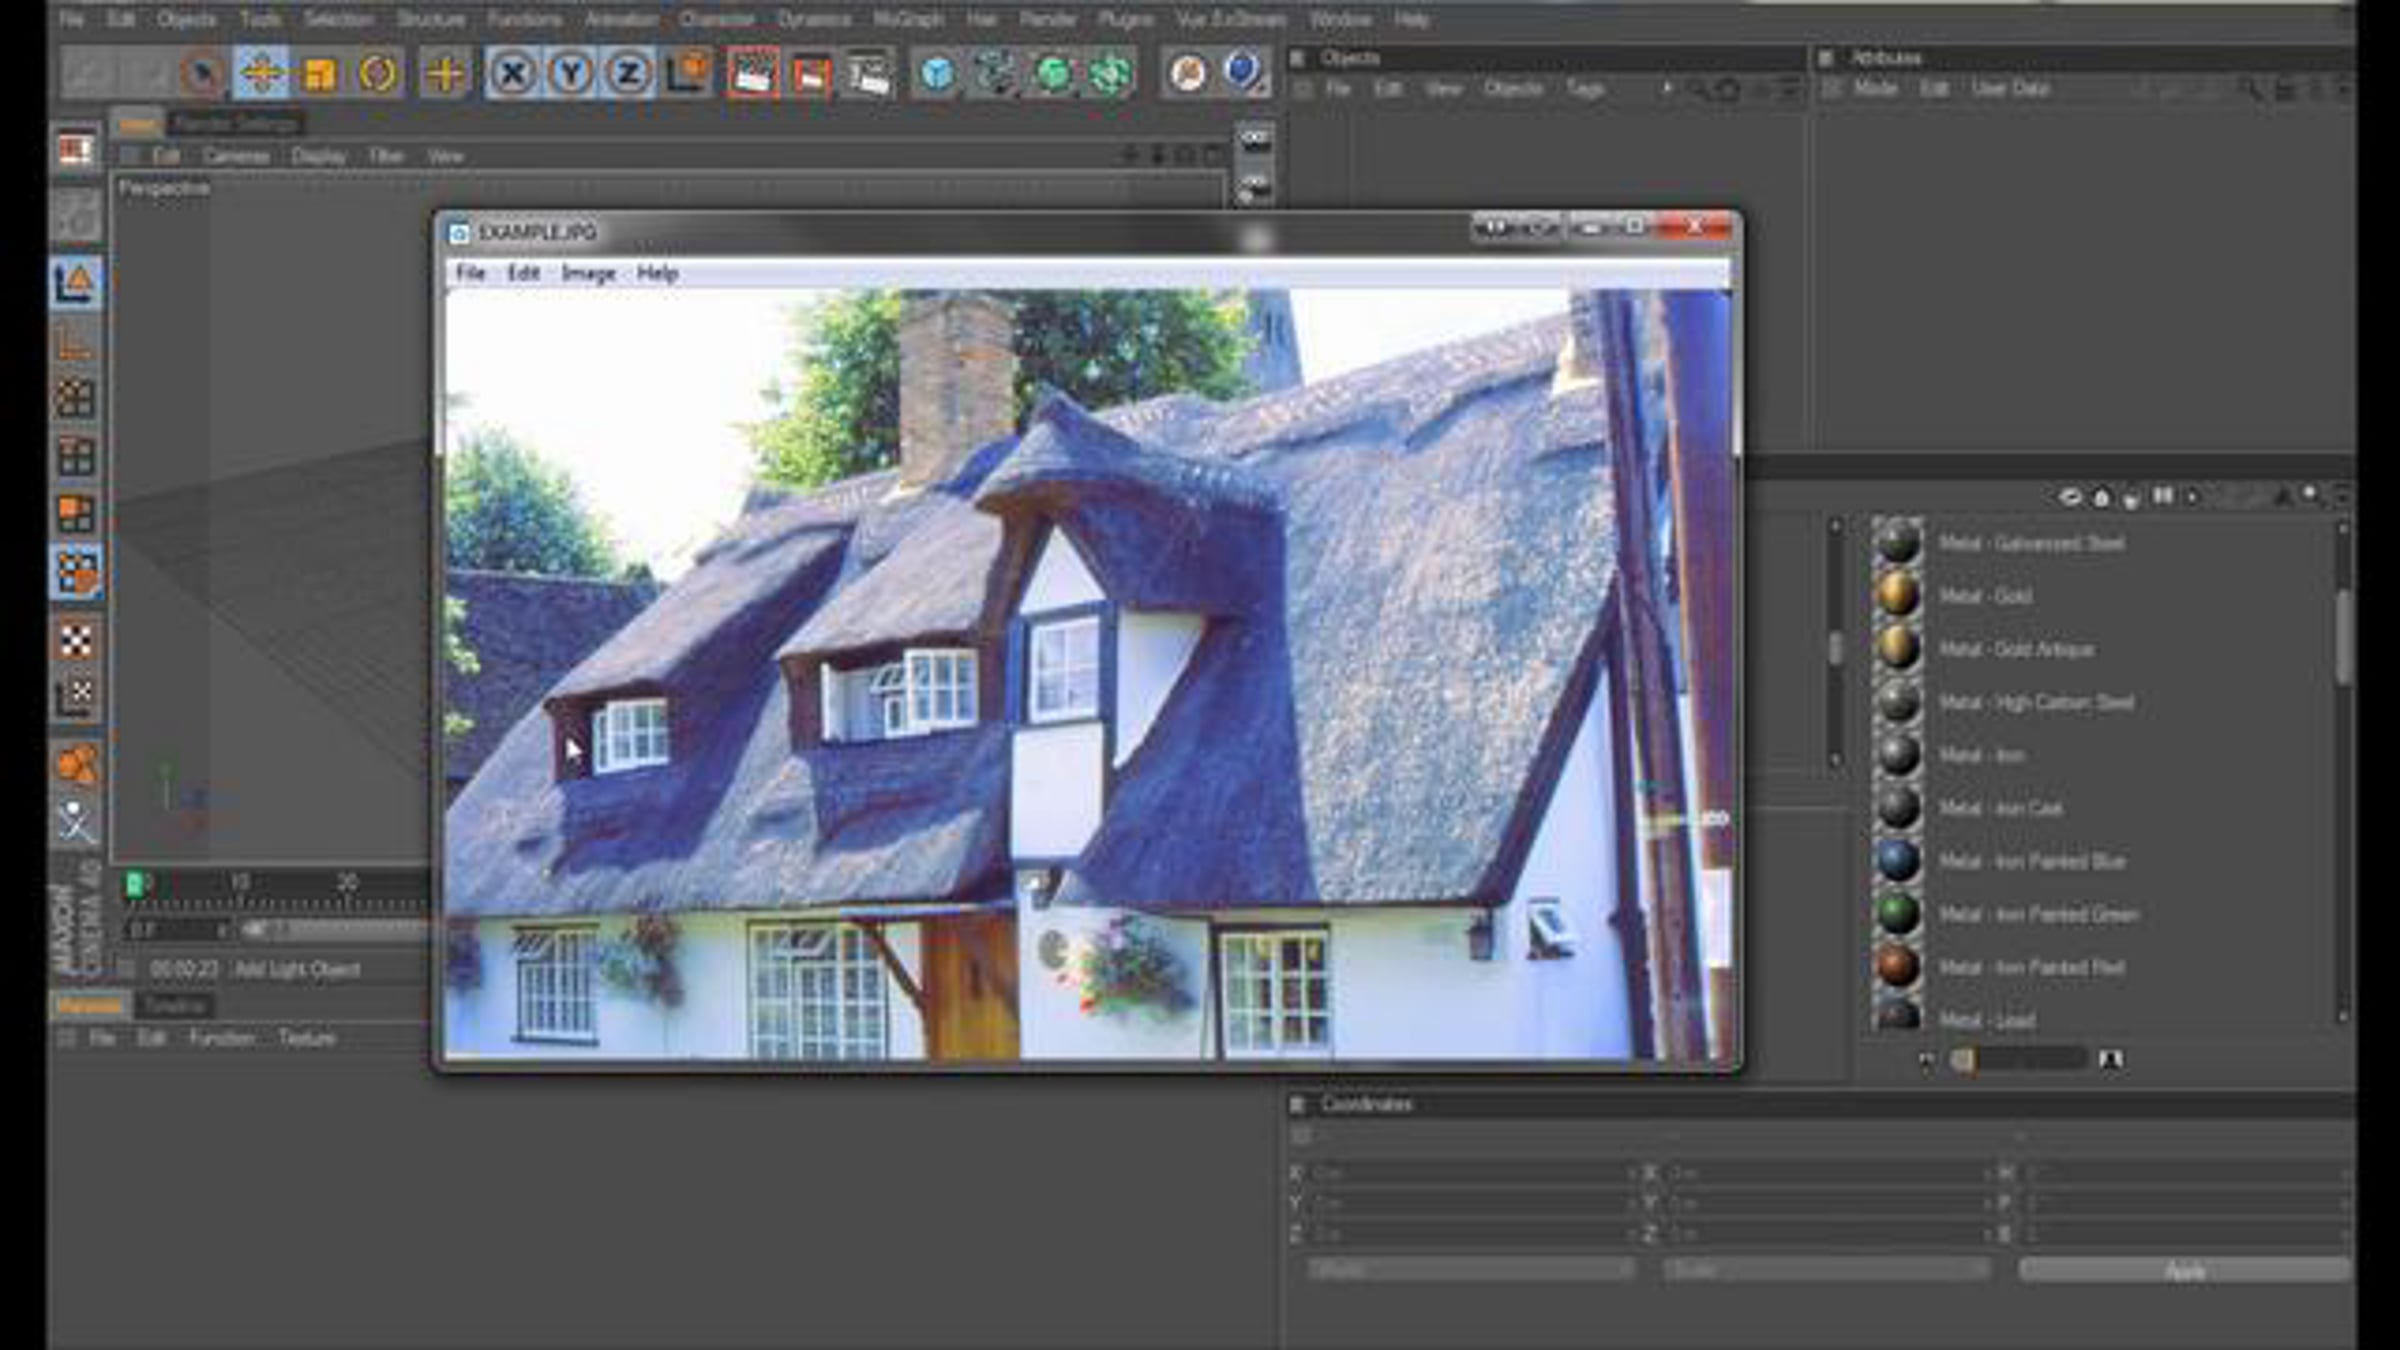
Task: Select the Edges mode icon
Action: point(76,457)
